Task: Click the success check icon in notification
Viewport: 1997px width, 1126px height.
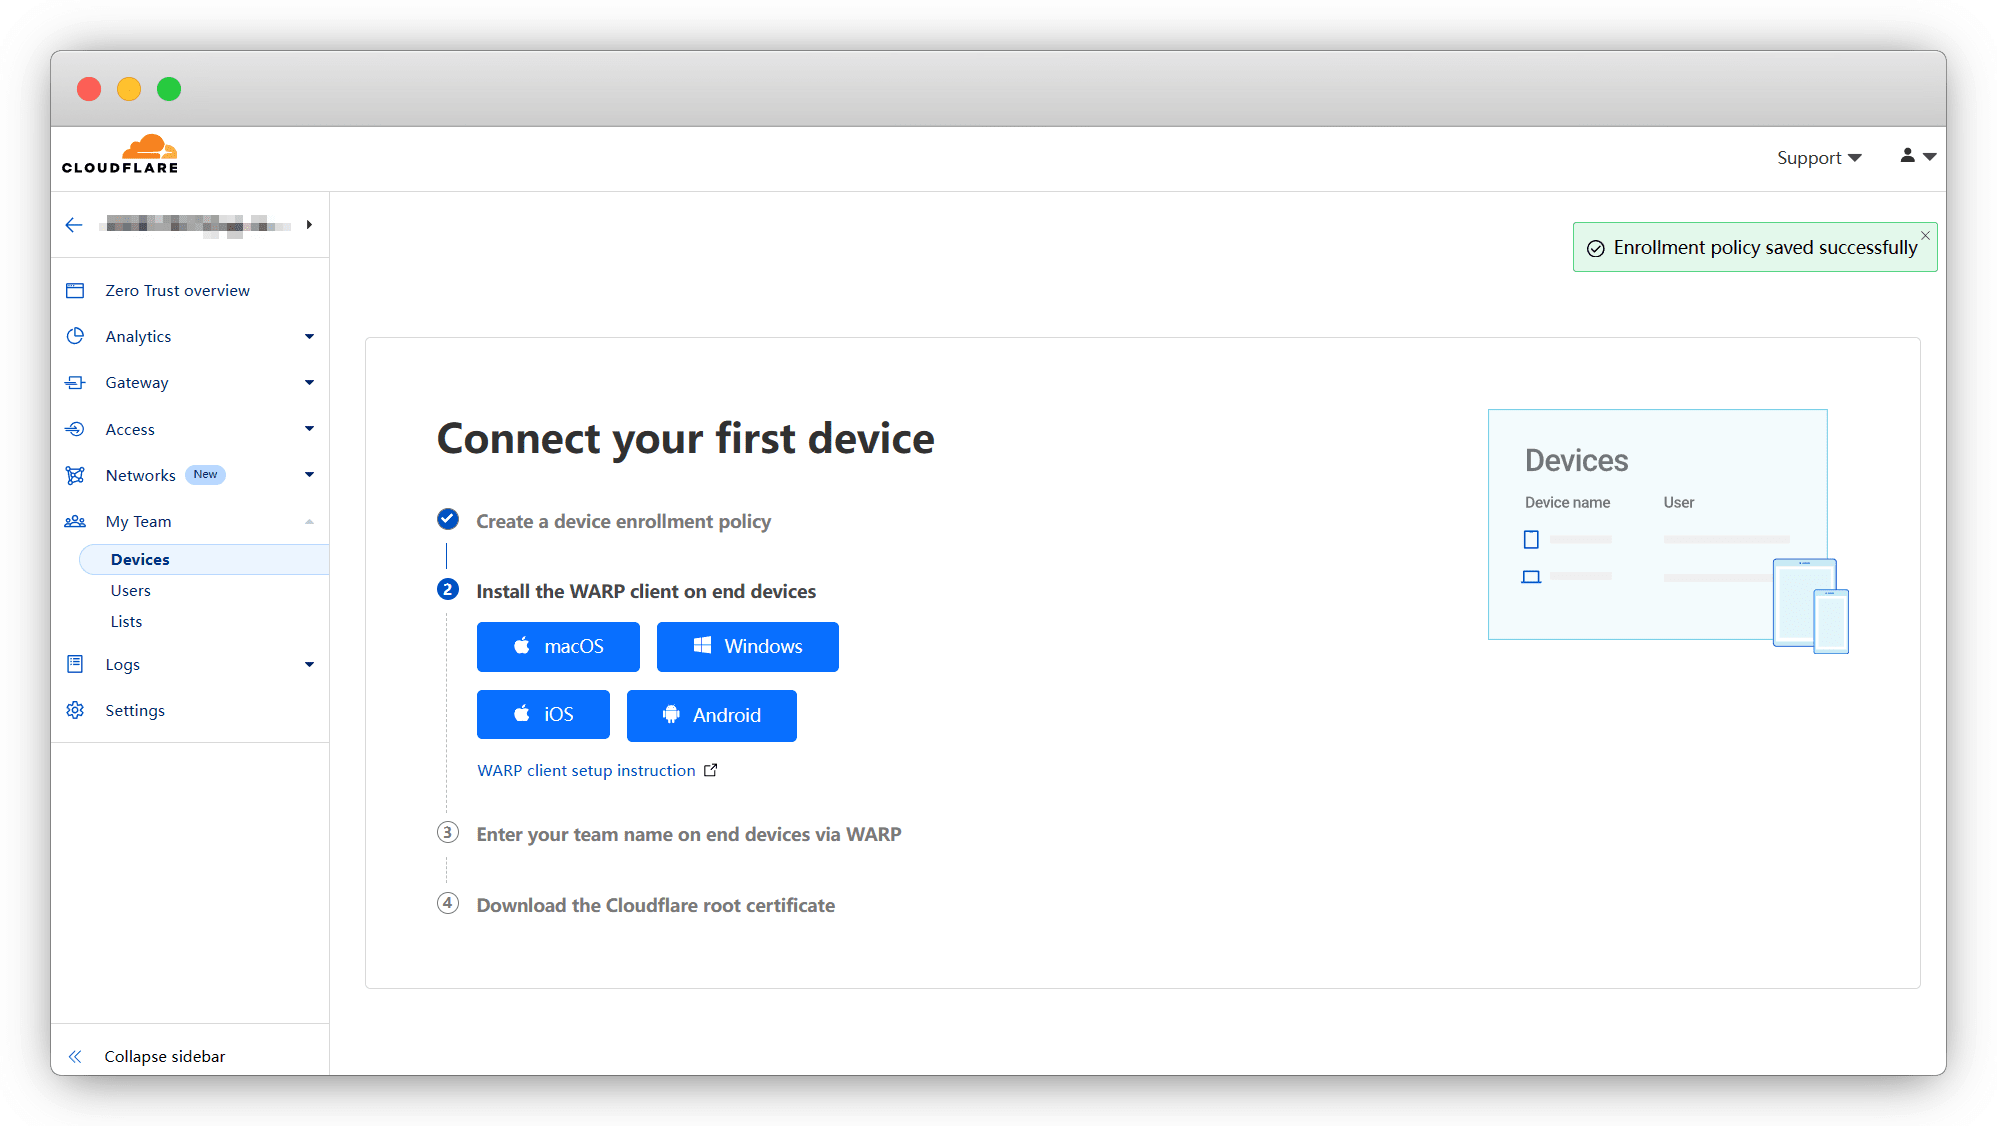Action: pos(1596,248)
